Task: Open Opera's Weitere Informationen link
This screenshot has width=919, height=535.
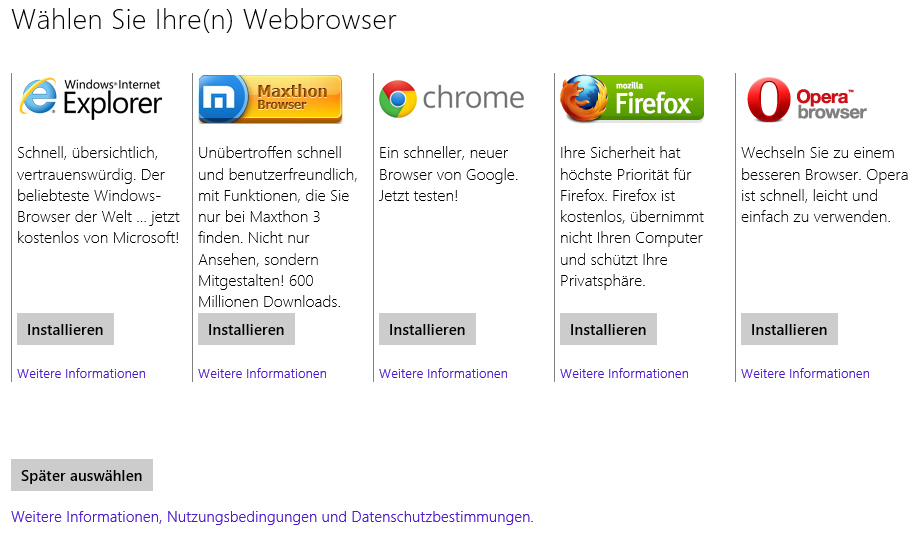Action: [x=805, y=374]
